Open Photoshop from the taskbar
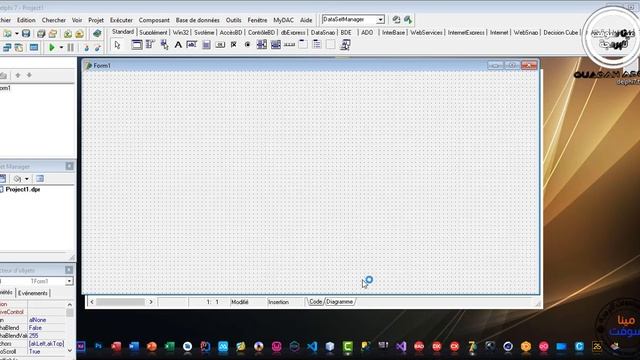This screenshot has height=360, width=640. click(x=98, y=347)
